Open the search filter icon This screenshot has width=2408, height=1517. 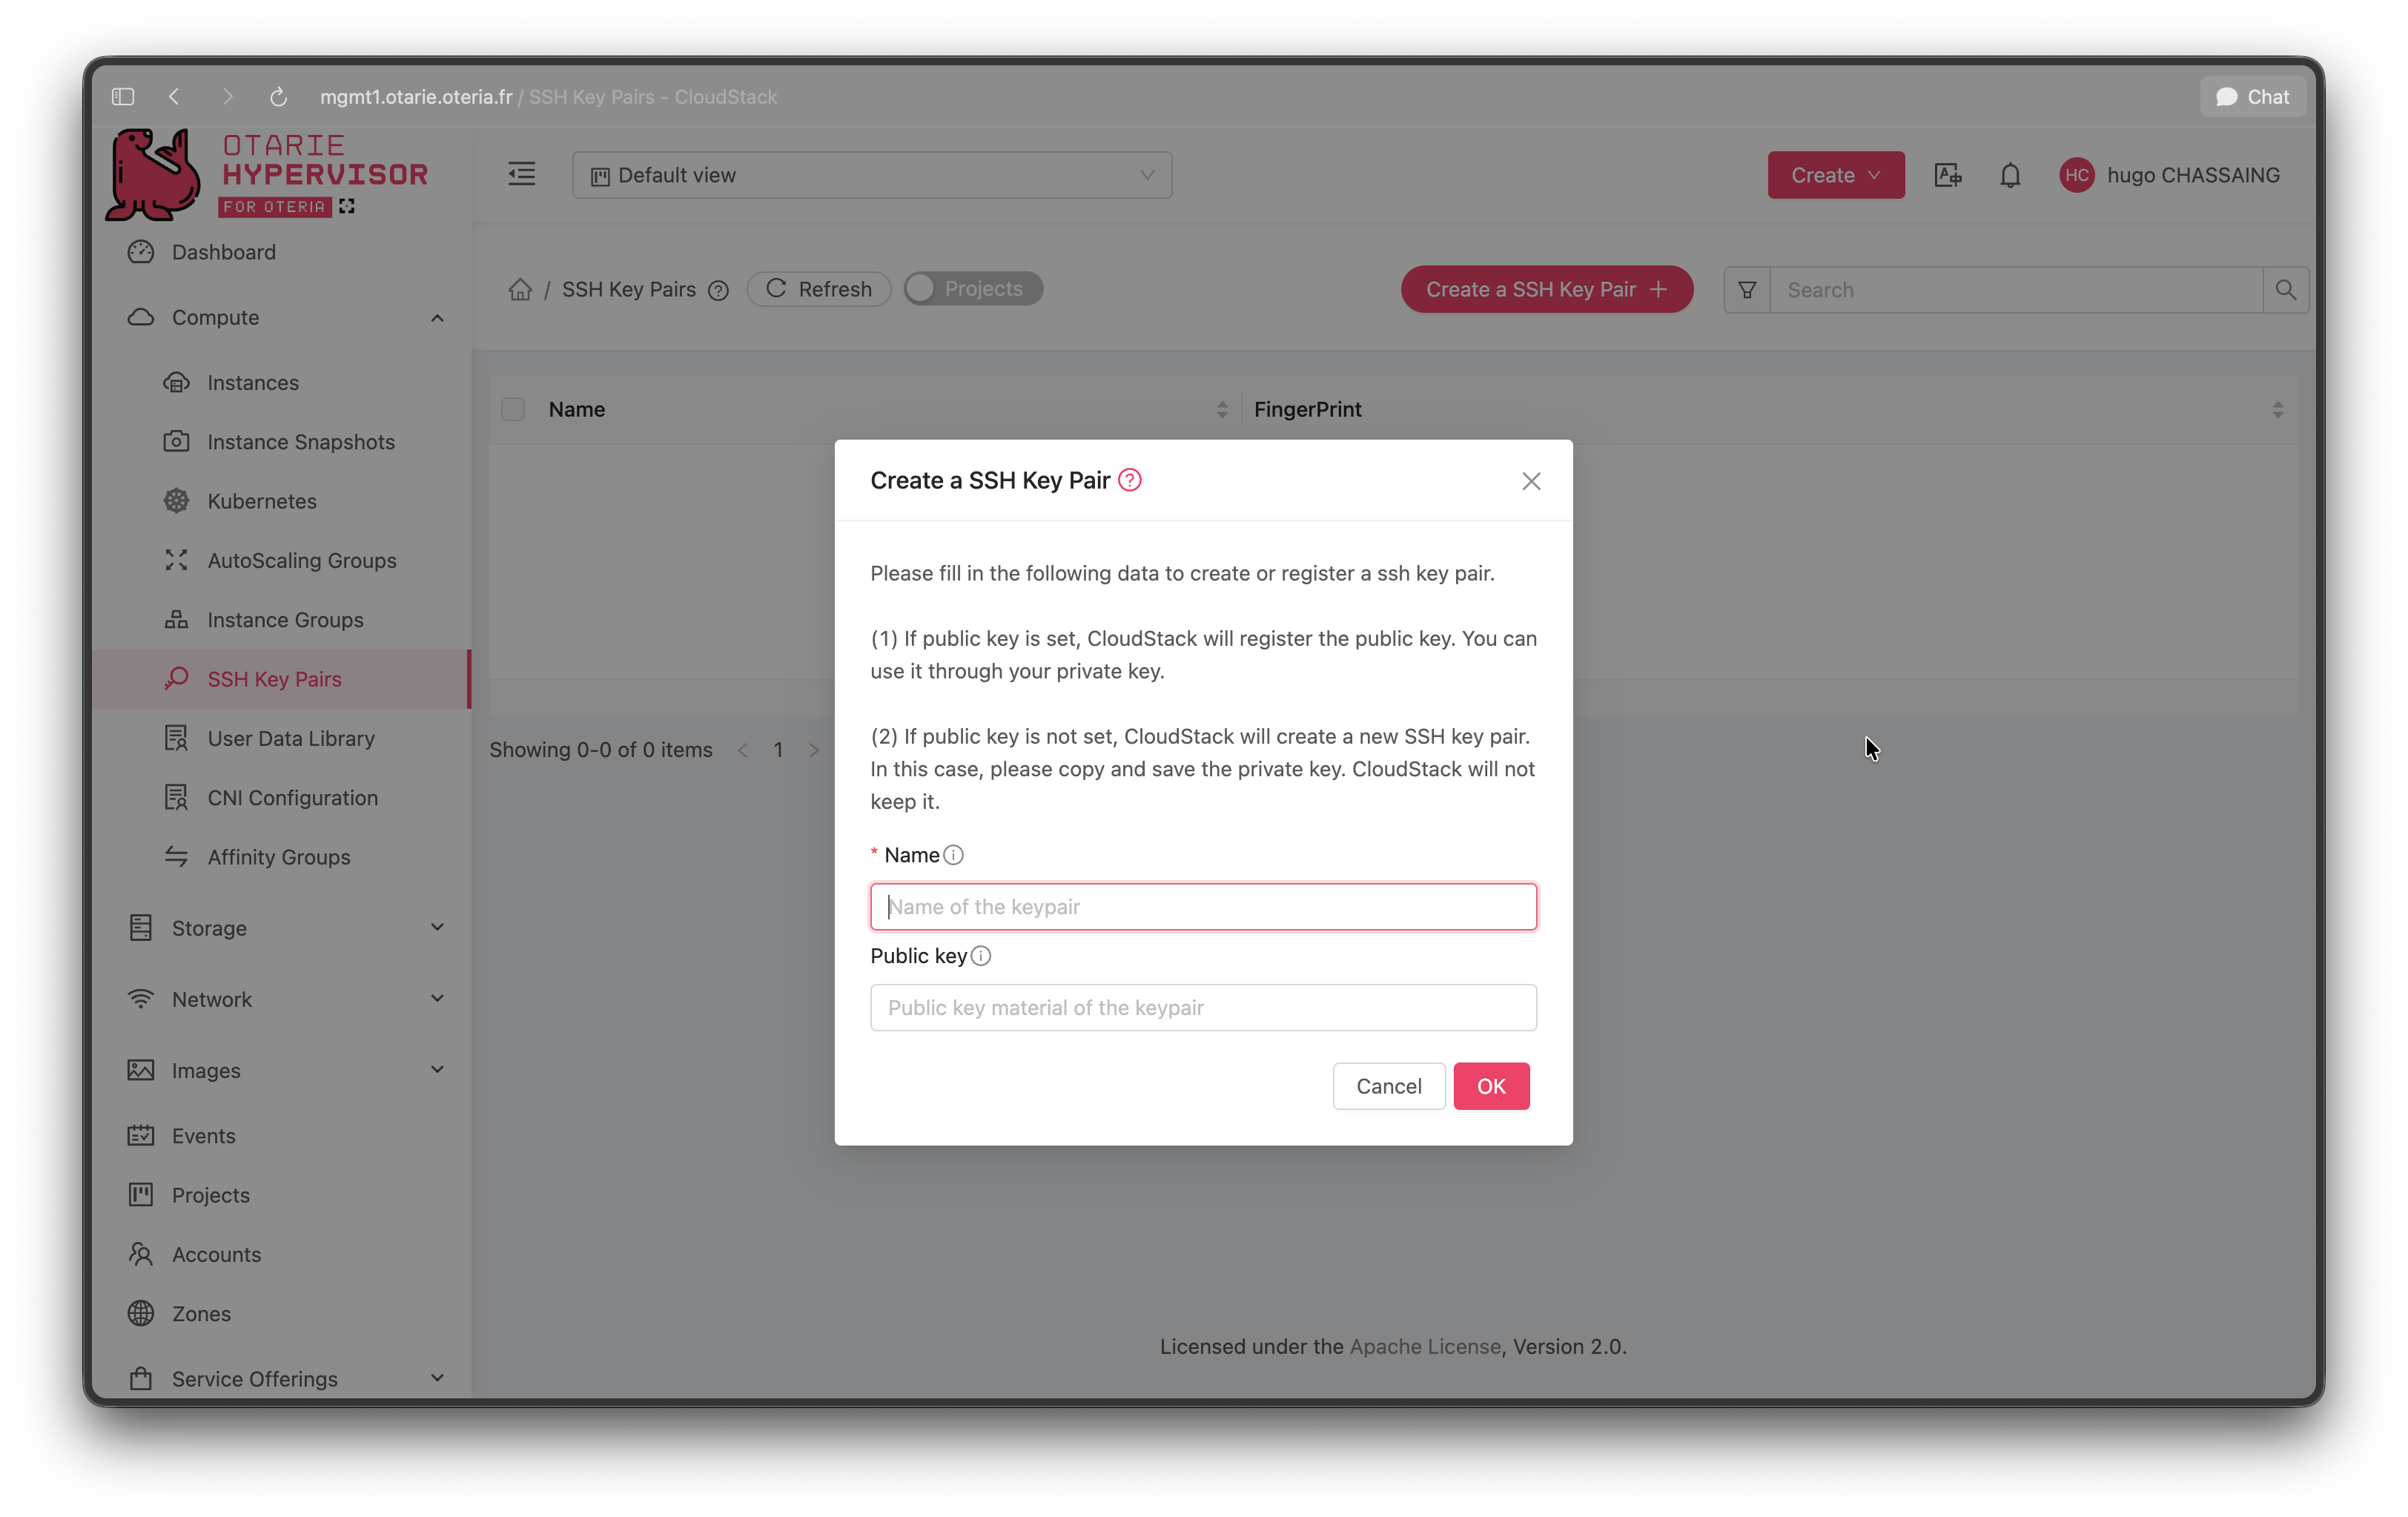point(1747,290)
